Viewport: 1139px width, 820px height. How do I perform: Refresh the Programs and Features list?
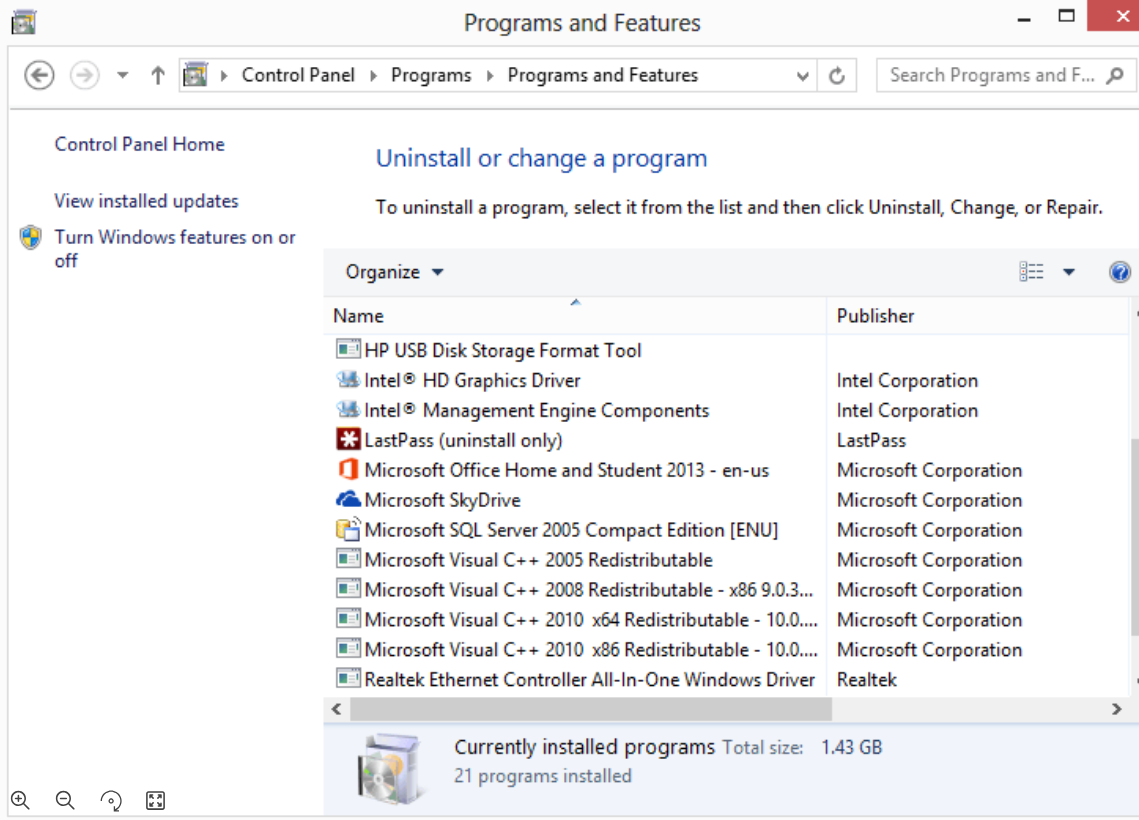(x=837, y=76)
